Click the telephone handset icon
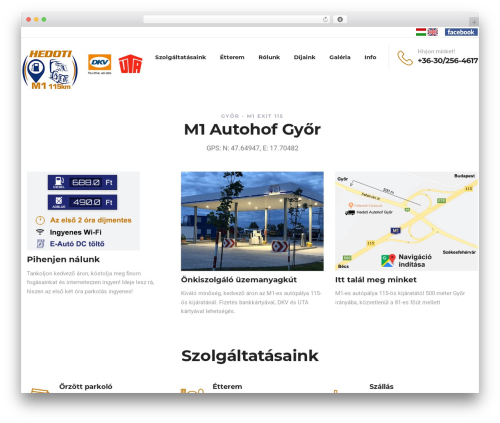Viewport: 500px width, 423px height. [x=405, y=58]
